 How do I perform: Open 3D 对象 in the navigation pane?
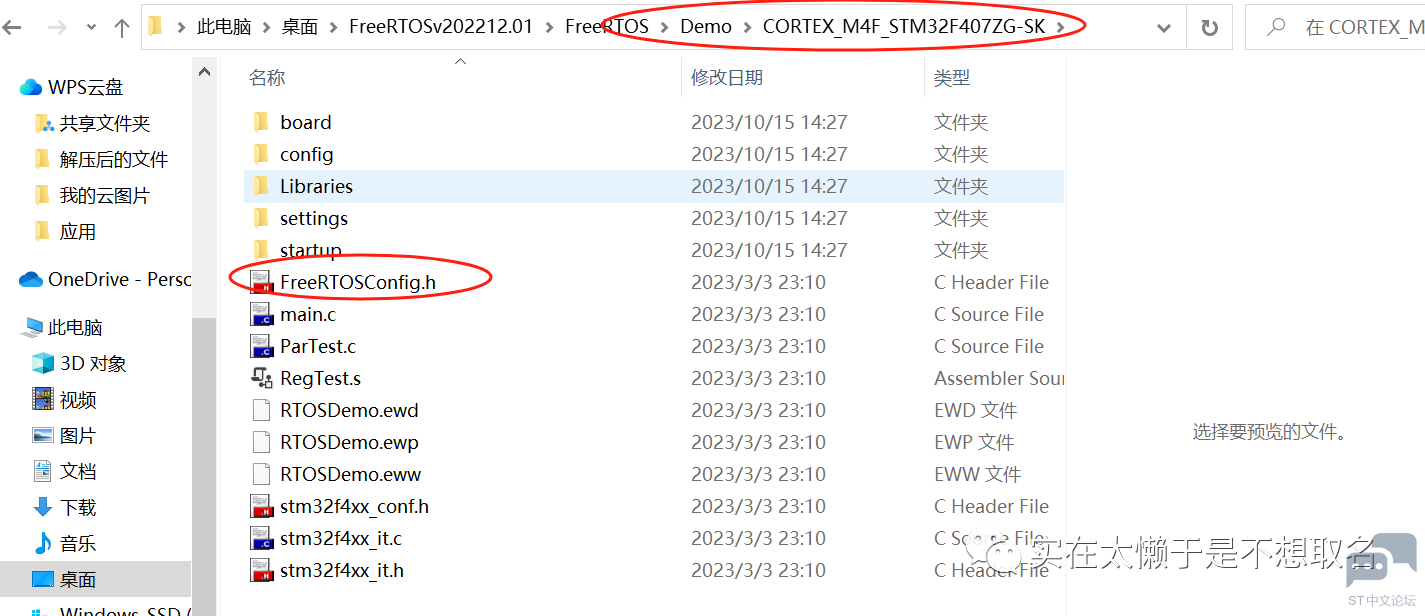click(x=93, y=363)
